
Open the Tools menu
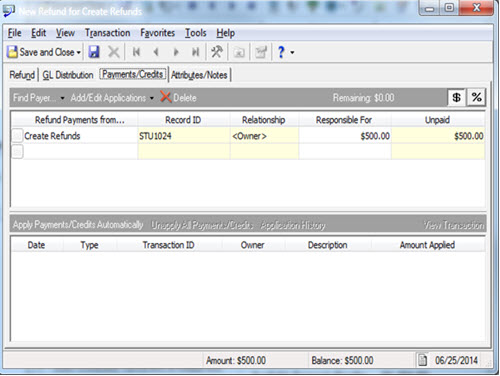pos(196,33)
